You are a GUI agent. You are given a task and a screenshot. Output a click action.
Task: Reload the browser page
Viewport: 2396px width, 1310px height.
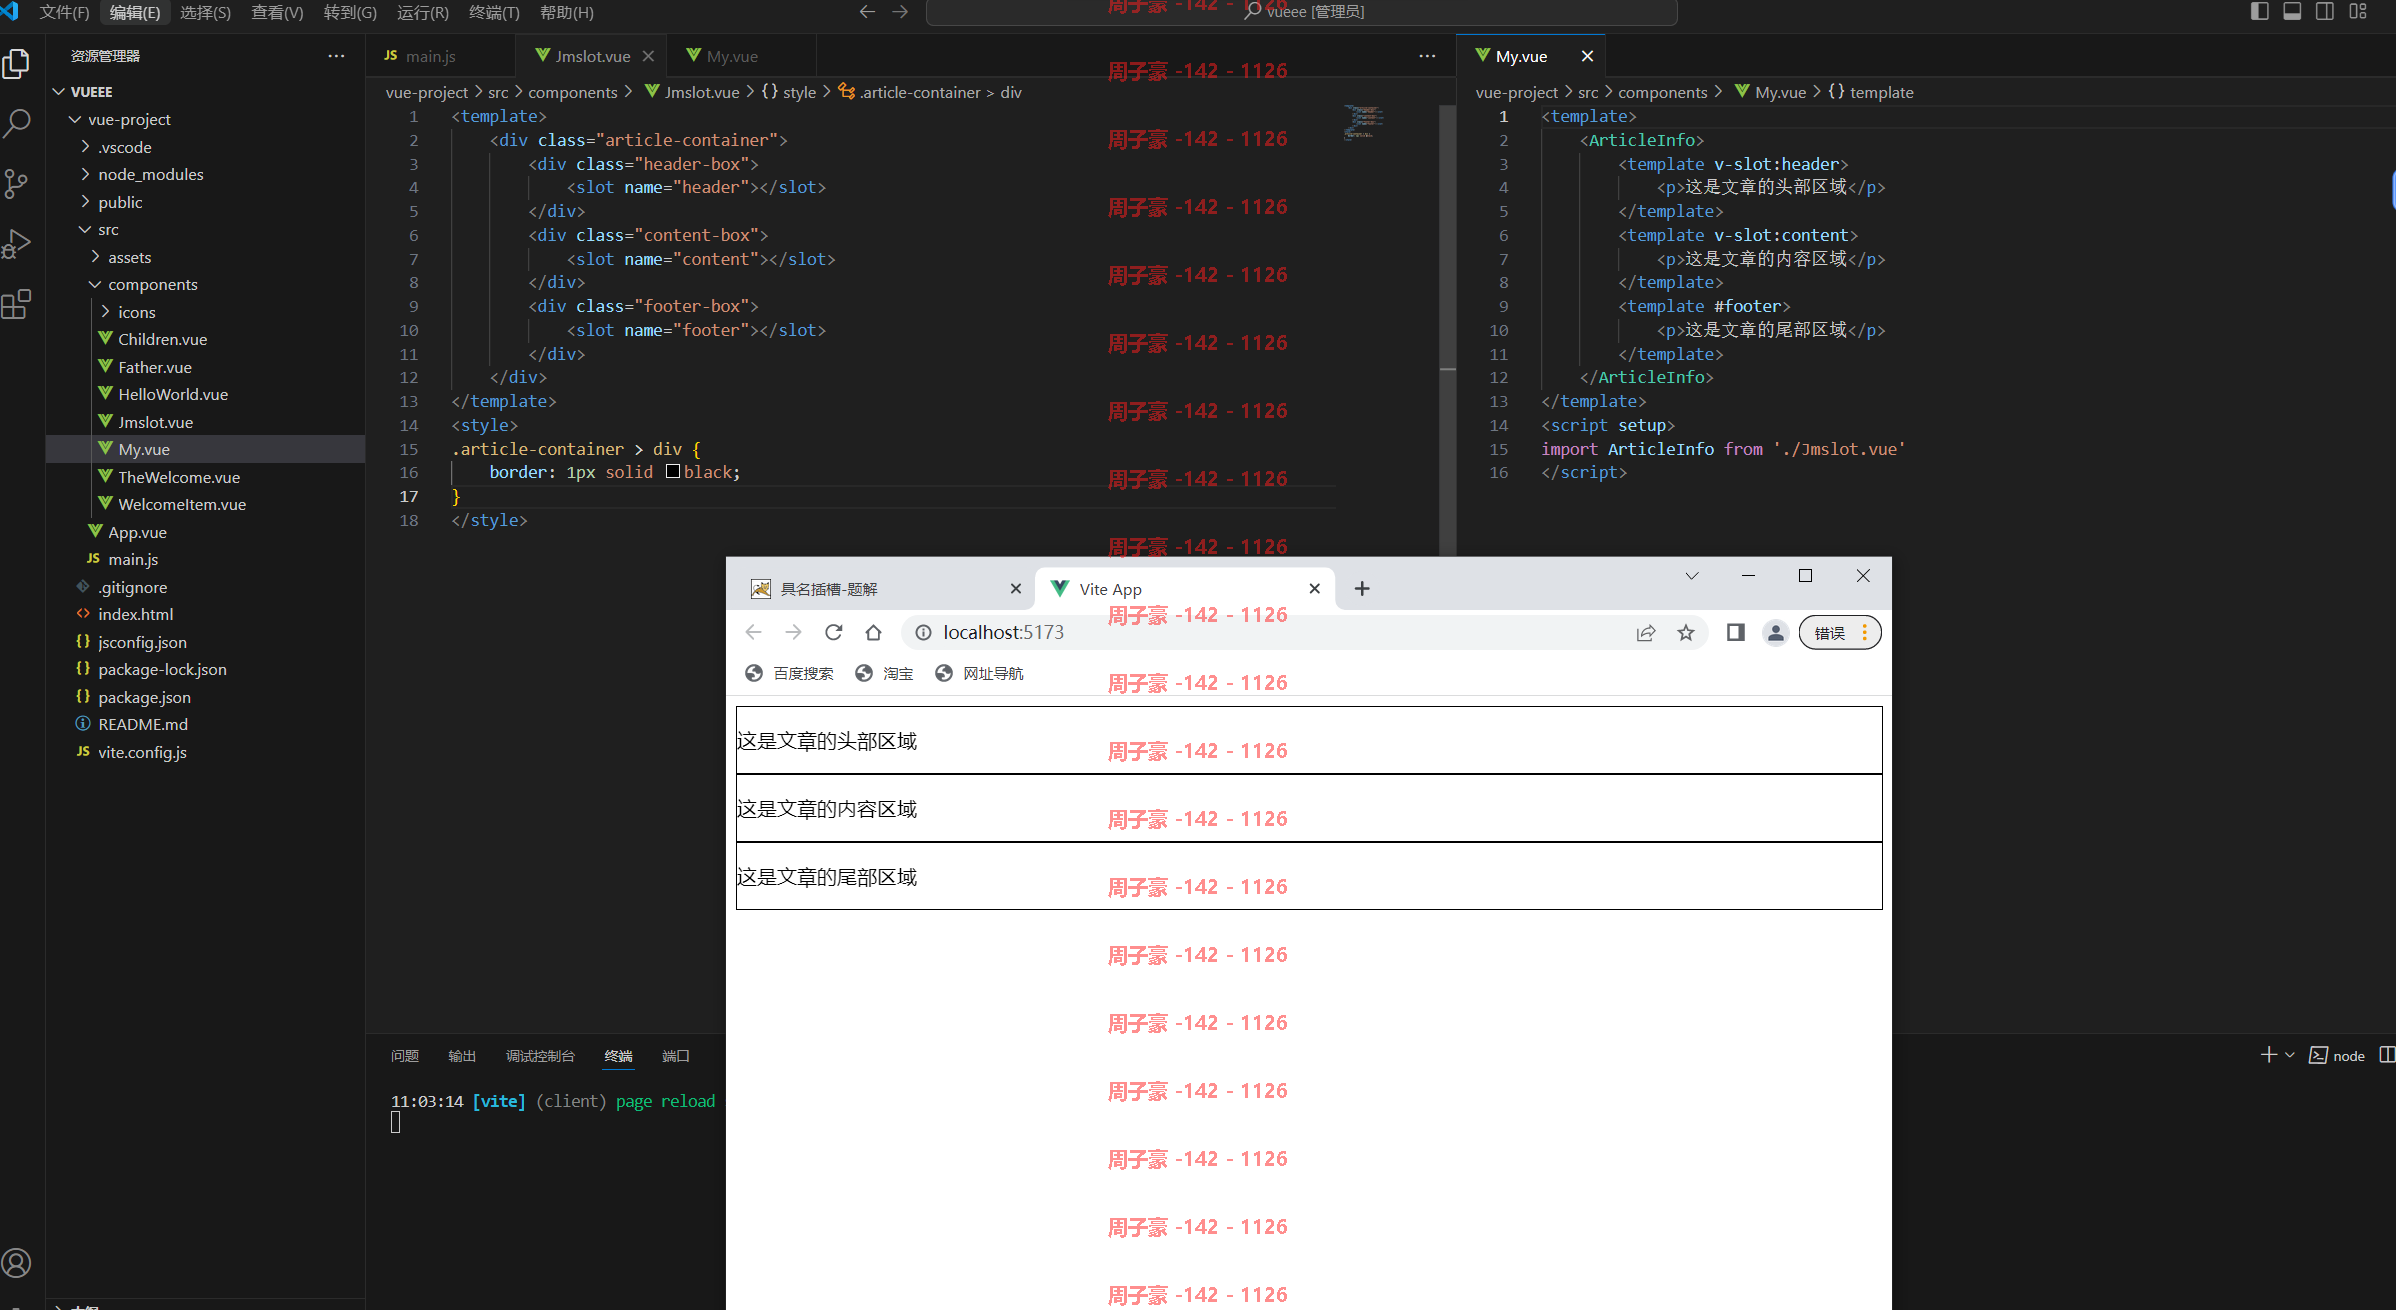(834, 632)
